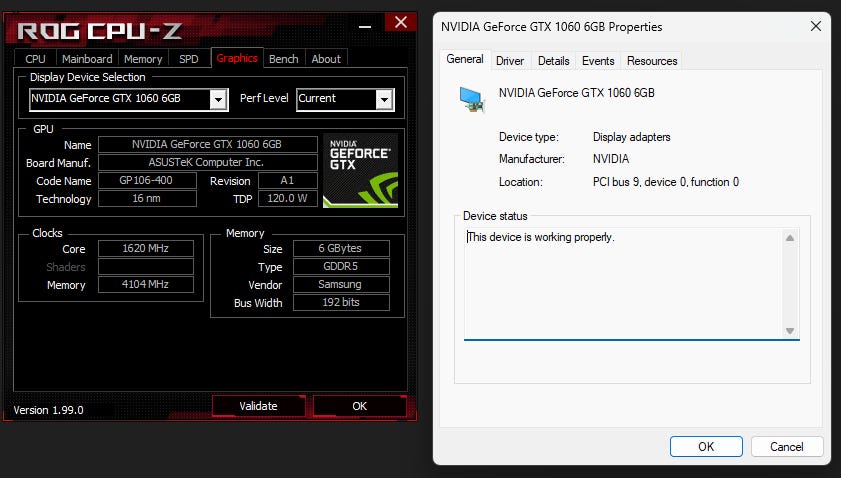This screenshot has width=841, height=478.
Task: Click the GDDR5 memory type value
Action: (341, 267)
